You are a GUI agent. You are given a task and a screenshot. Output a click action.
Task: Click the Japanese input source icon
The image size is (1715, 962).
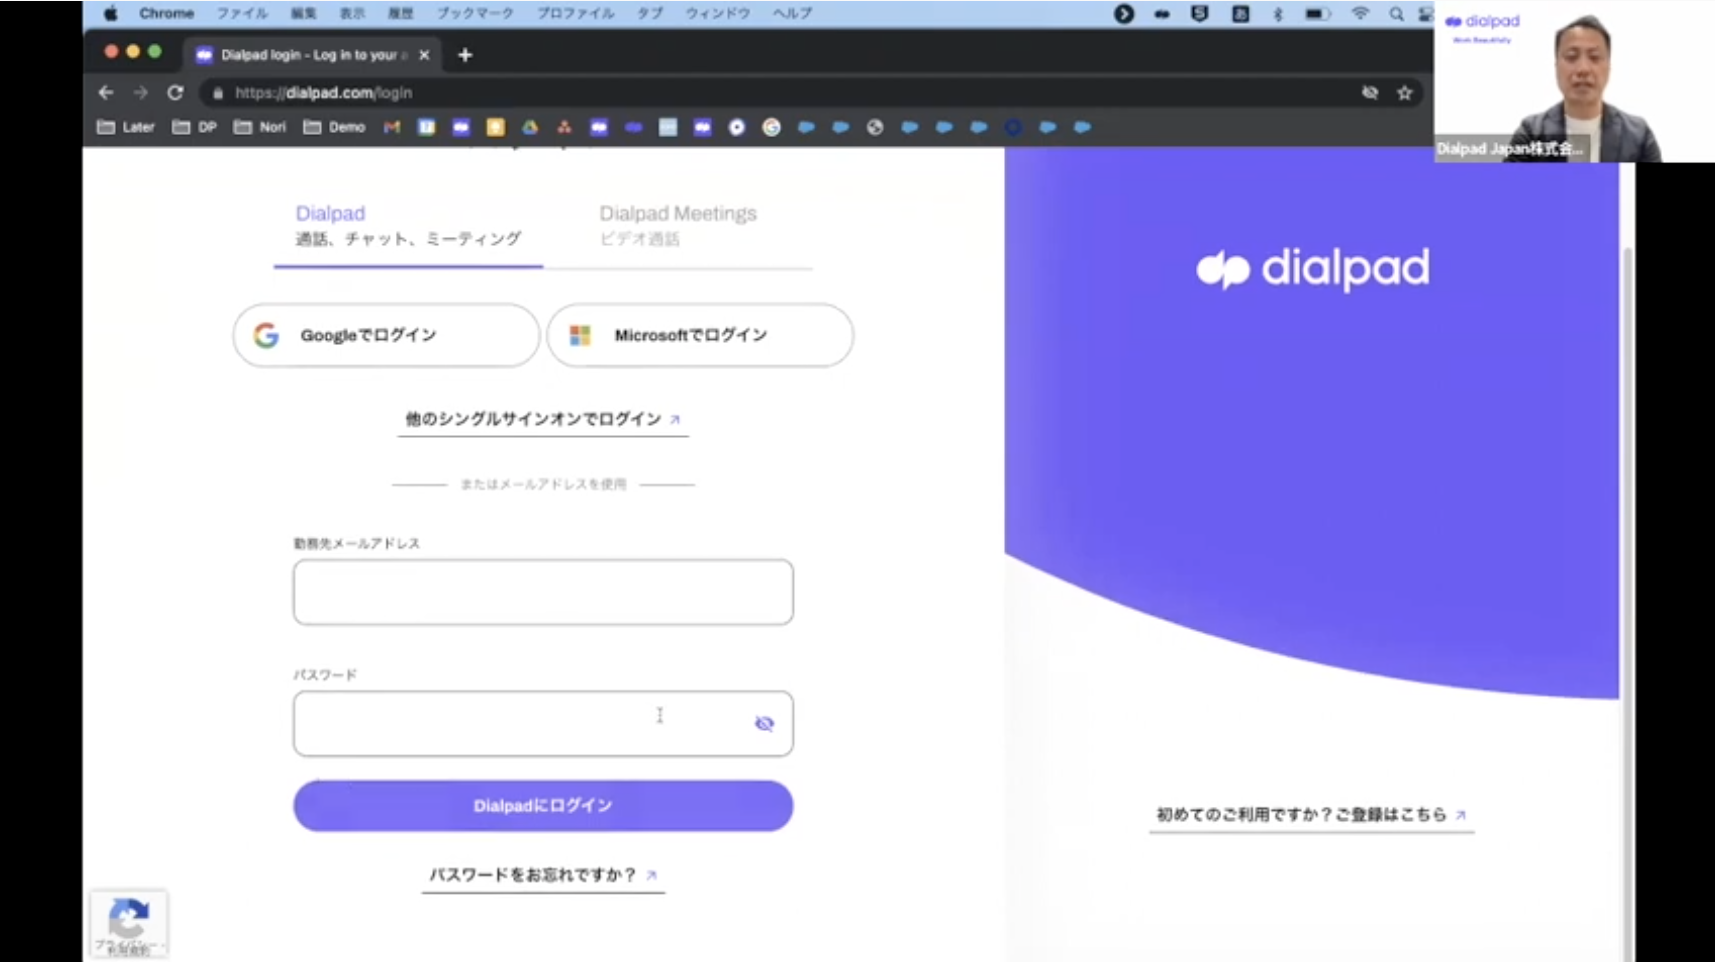tap(1240, 14)
